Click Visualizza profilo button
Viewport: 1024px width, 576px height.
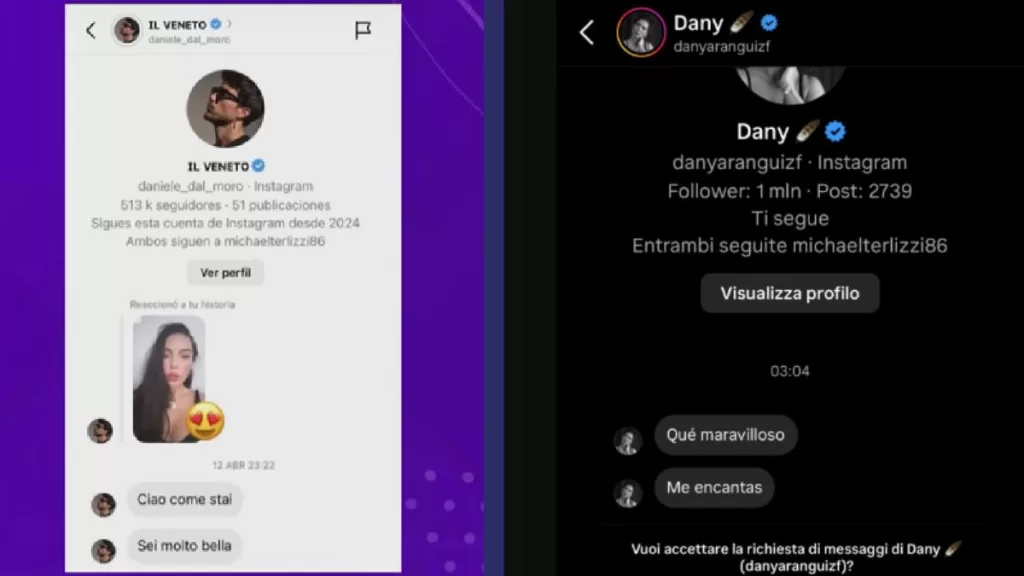pyautogui.click(x=790, y=293)
